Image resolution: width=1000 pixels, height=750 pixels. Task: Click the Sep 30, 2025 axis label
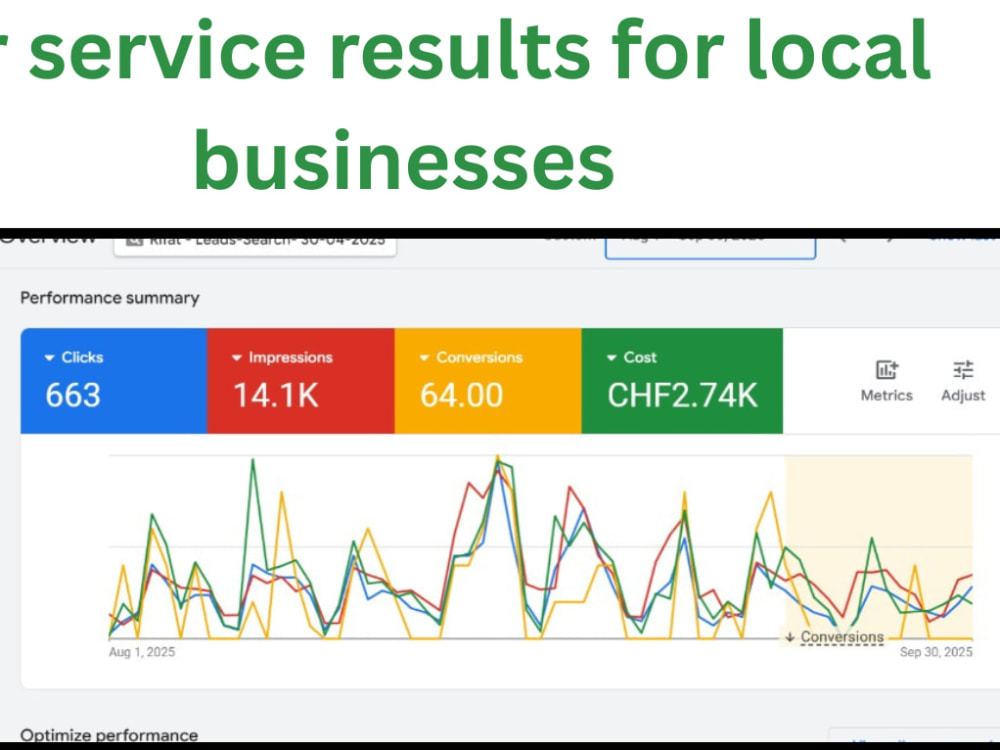tap(936, 652)
